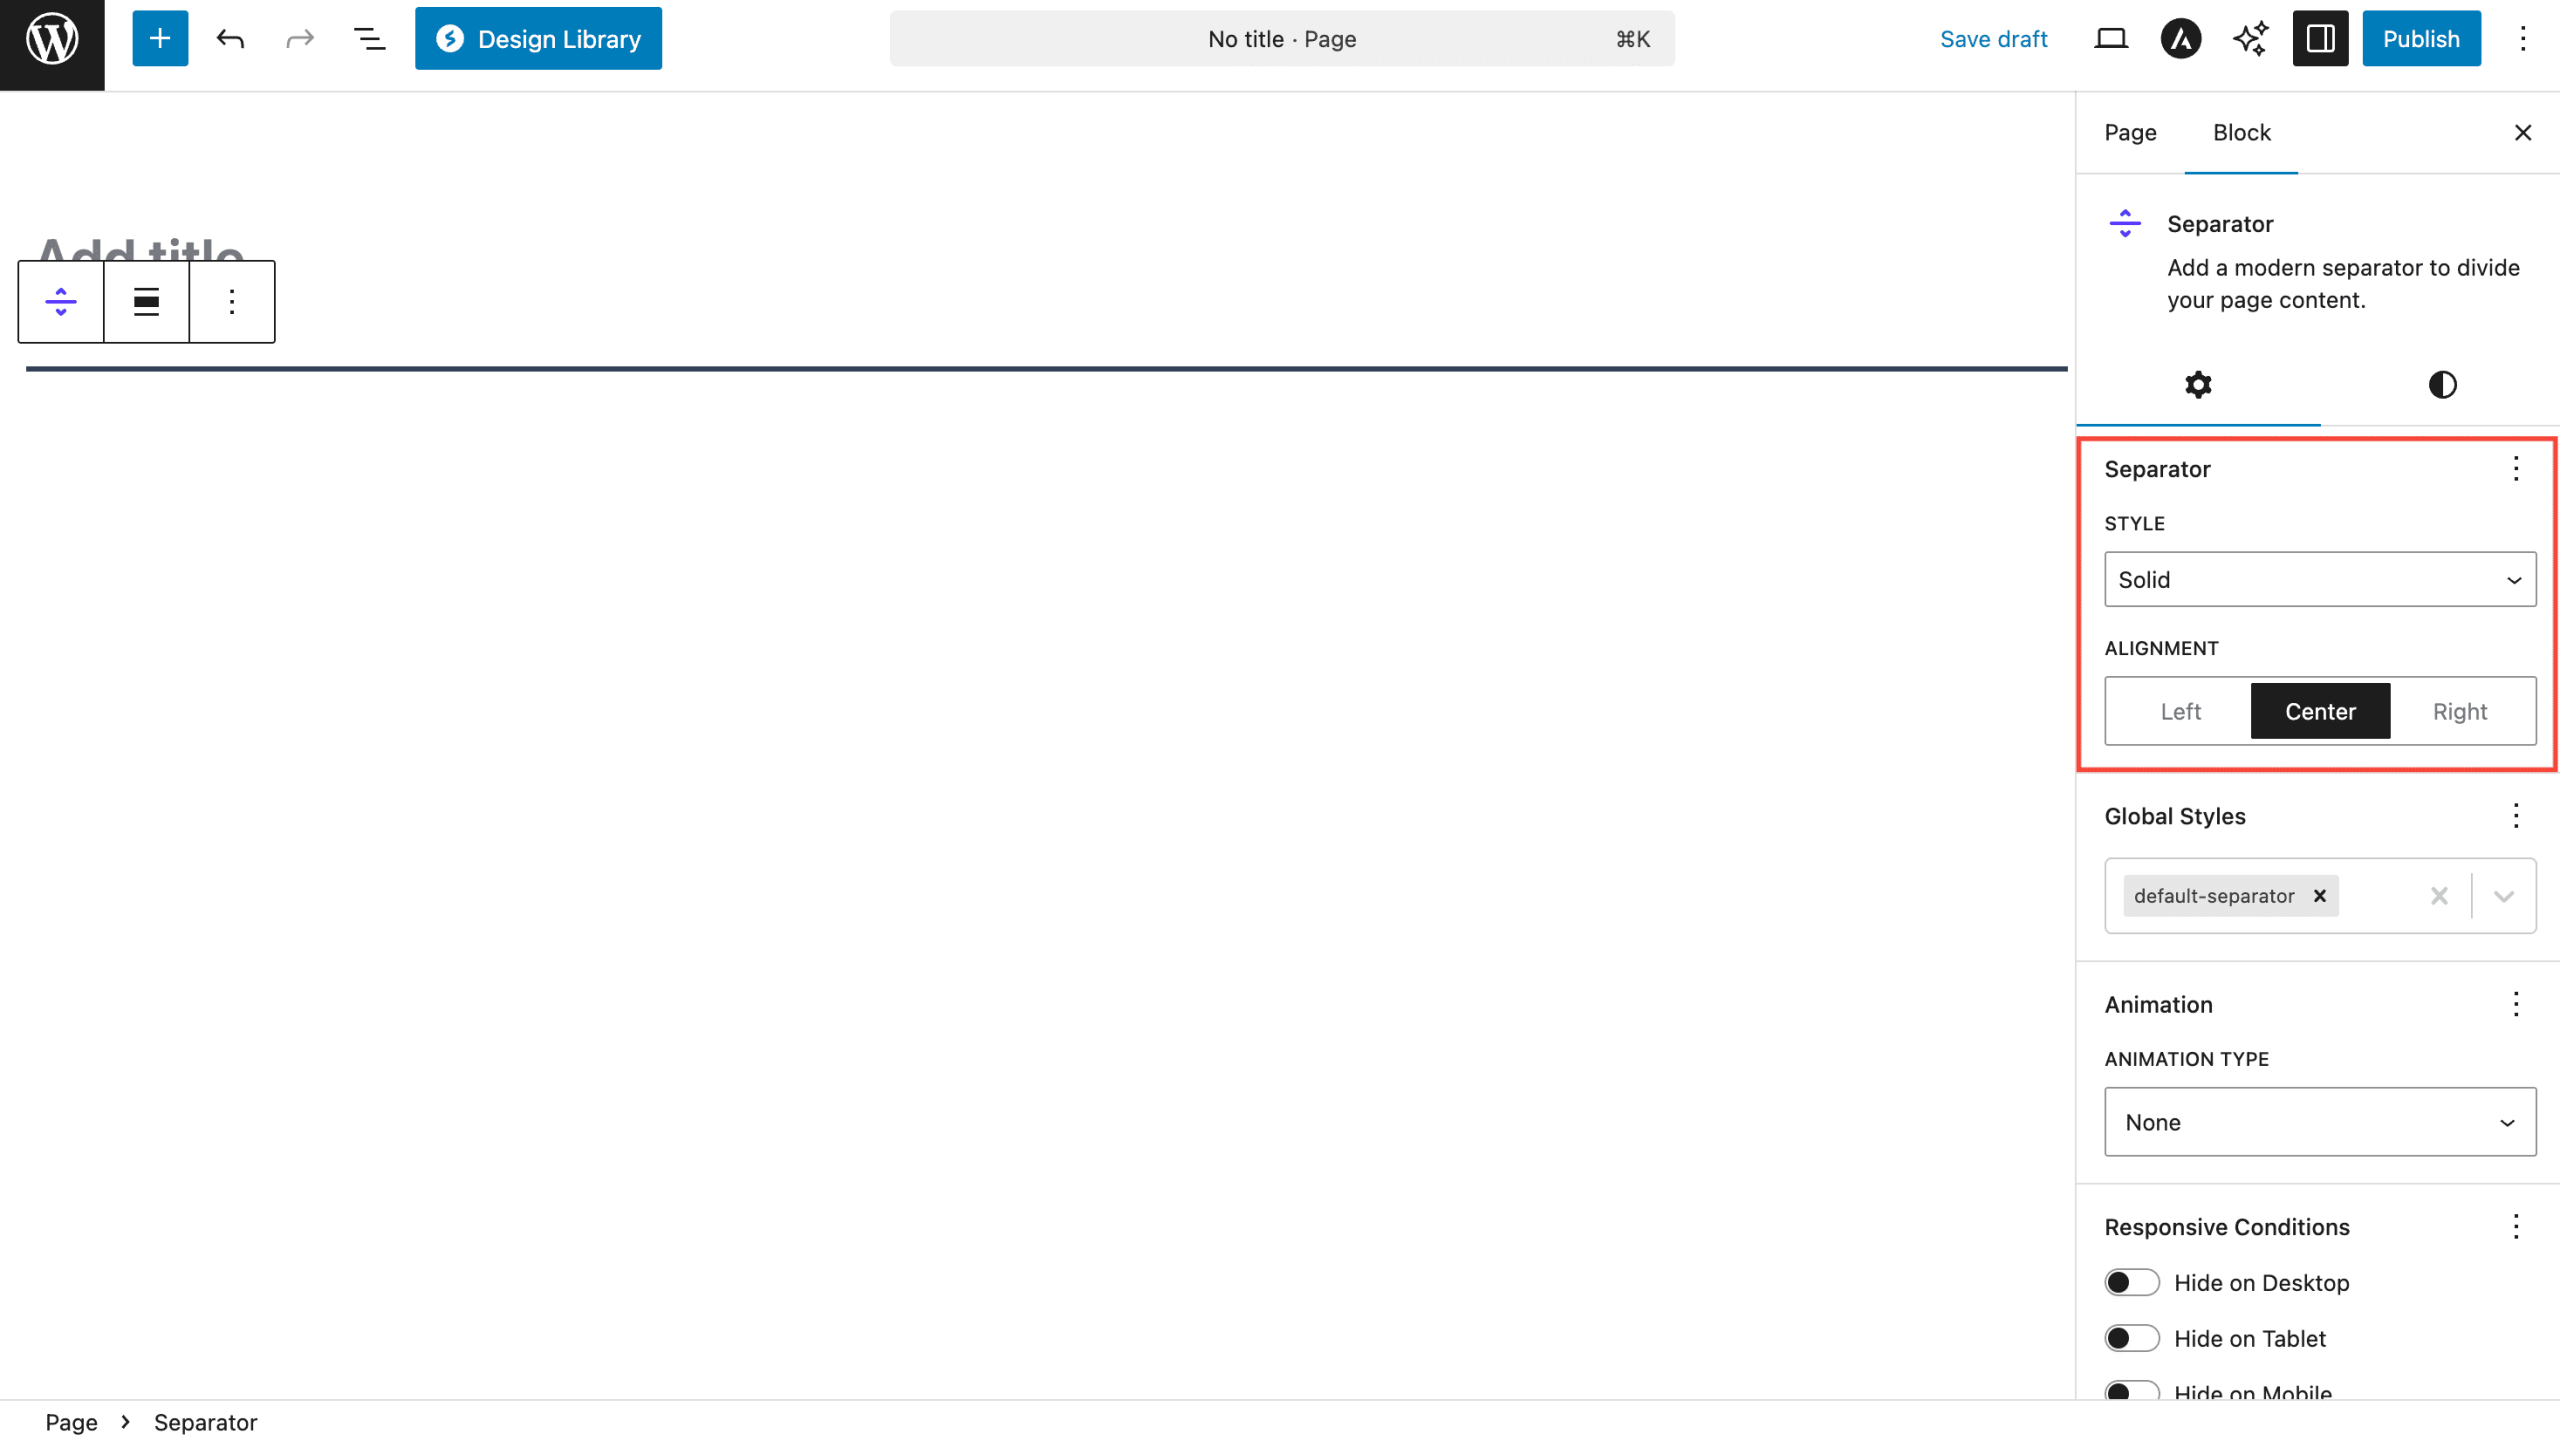Open the separator Style dropdown

(x=2319, y=580)
